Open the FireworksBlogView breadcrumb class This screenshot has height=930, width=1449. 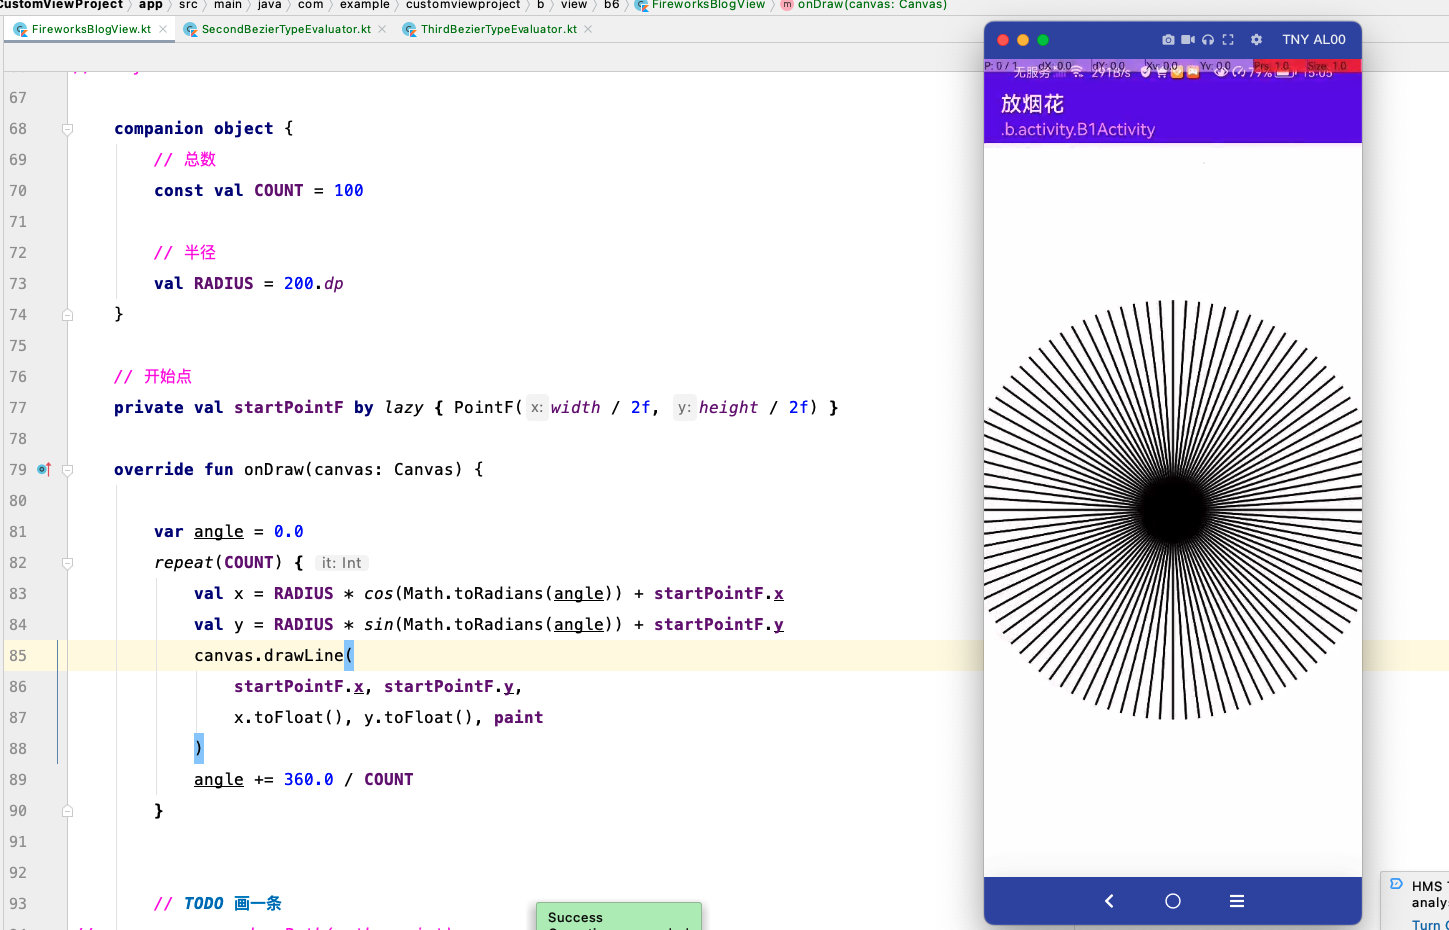coord(708,5)
